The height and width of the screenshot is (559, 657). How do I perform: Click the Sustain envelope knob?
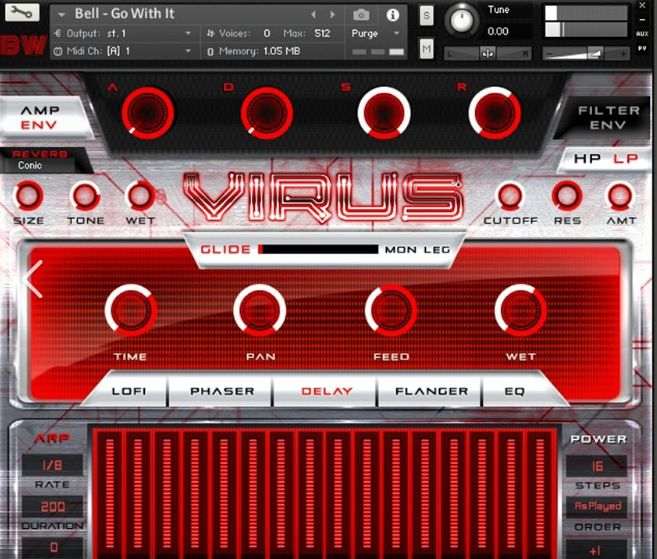click(x=384, y=112)
